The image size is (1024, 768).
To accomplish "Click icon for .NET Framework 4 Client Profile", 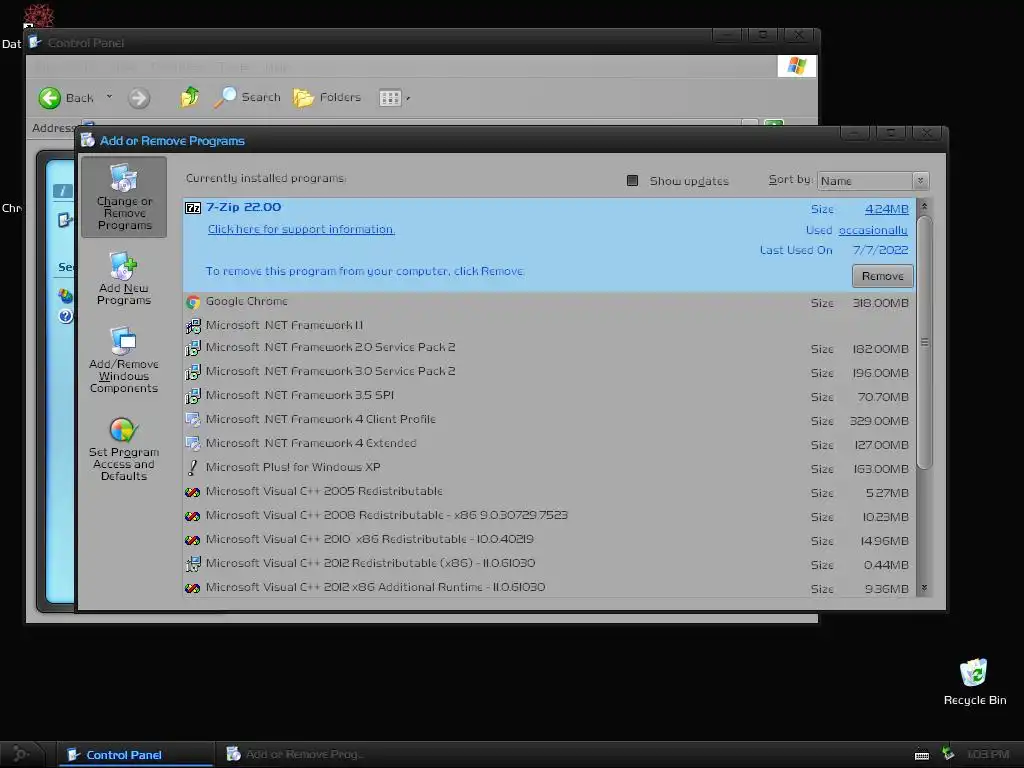I will pos(193,420).
